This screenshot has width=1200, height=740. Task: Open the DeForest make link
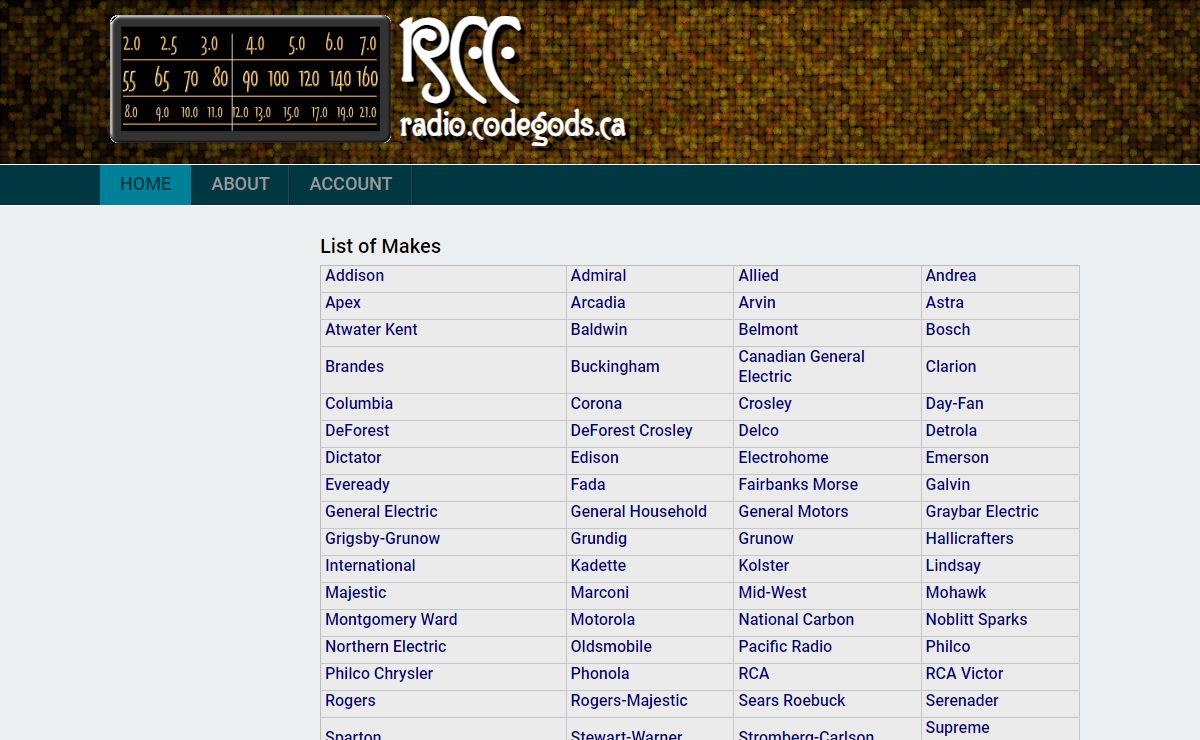click(357, 431)
